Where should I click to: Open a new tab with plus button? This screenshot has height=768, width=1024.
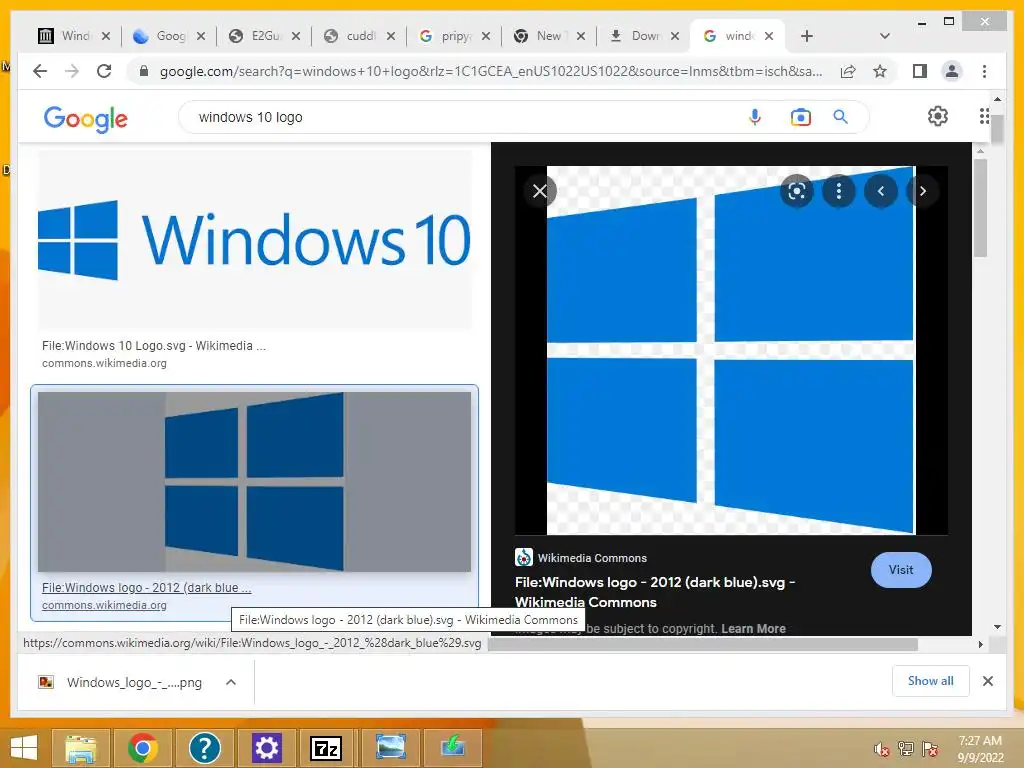click(807, 36)
